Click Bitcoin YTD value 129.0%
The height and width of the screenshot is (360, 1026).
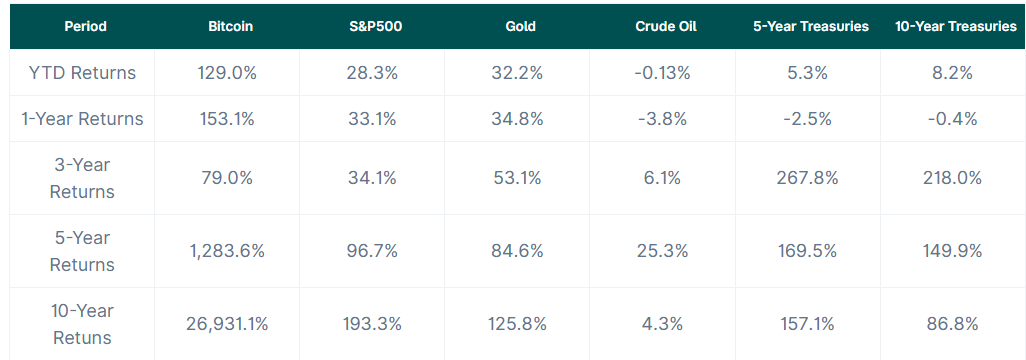tap(227, 73)
